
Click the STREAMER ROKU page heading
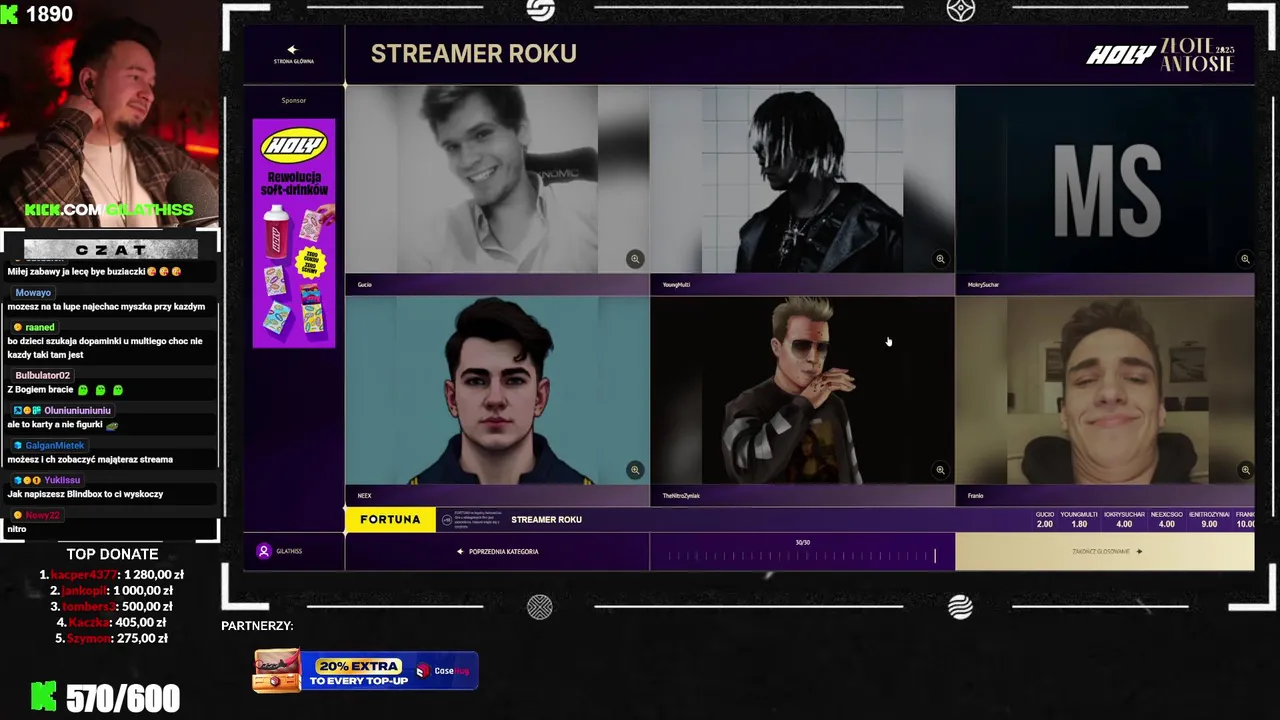[x=474, y=54]
